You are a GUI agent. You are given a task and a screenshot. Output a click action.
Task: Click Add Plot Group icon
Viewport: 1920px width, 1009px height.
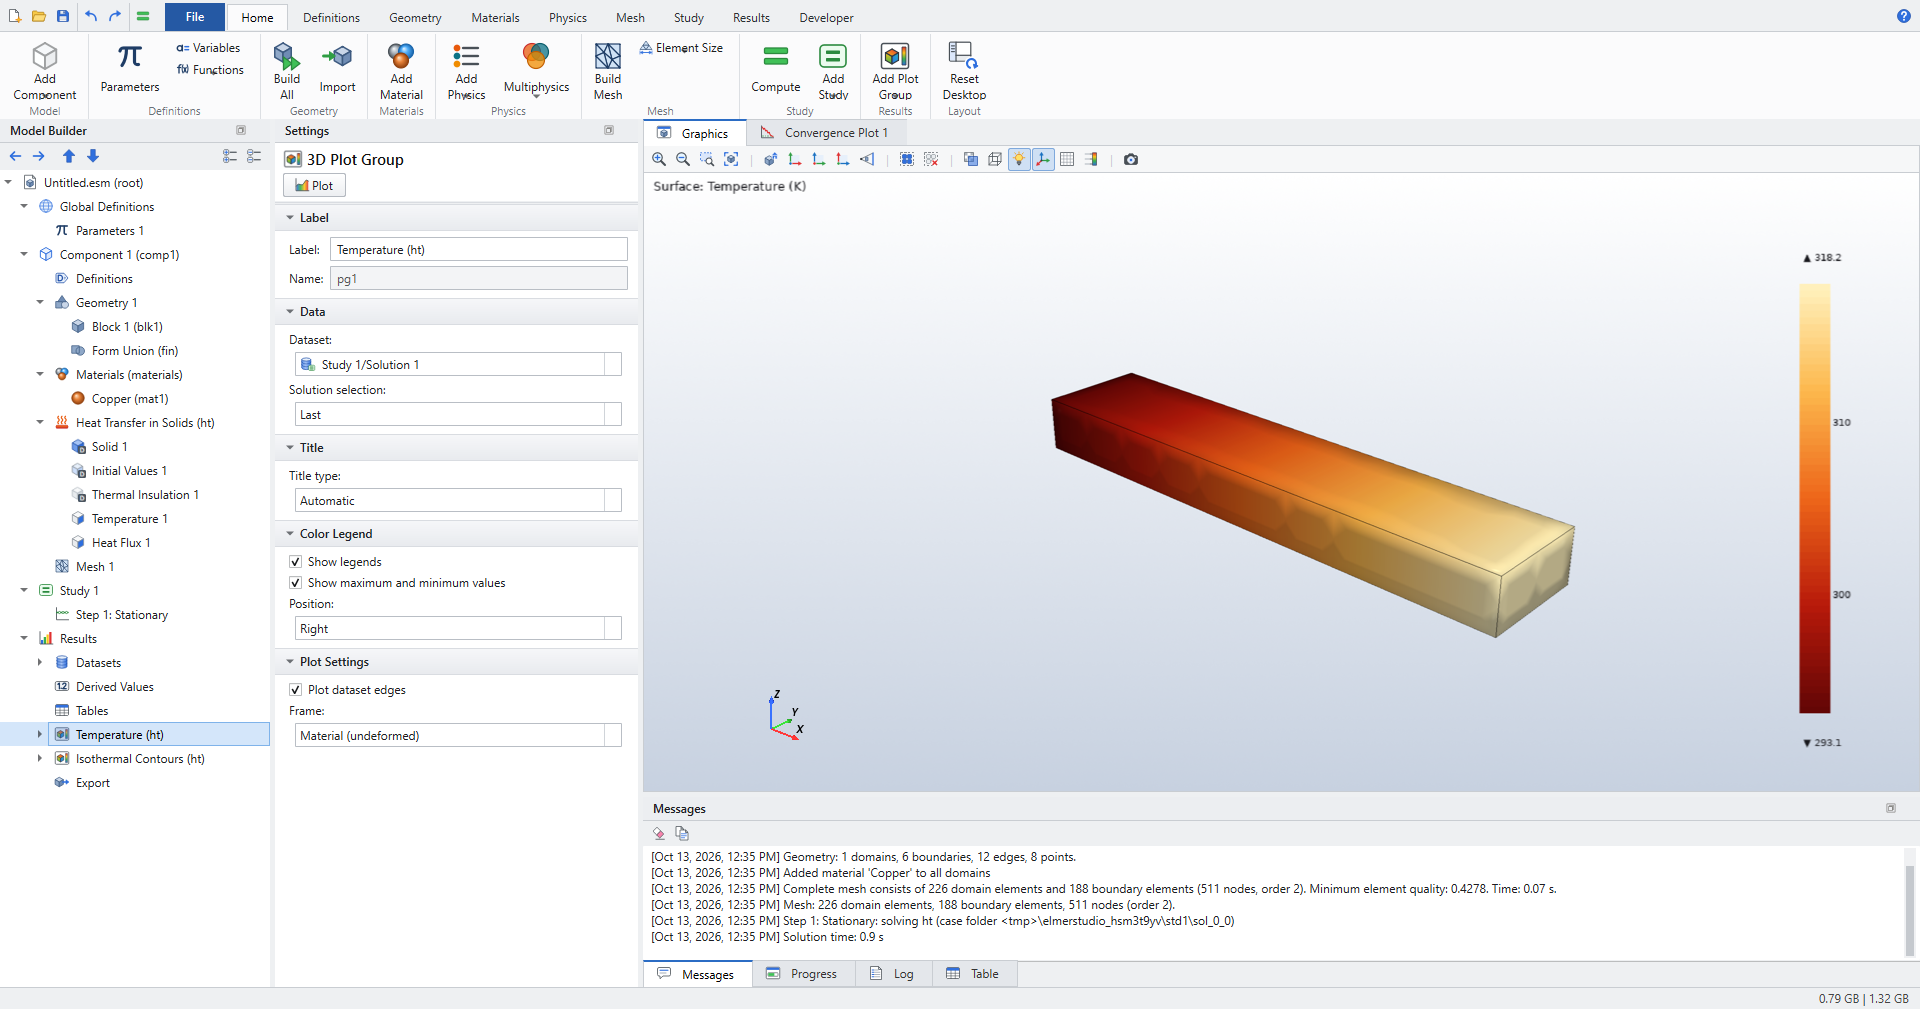(x=895, y=71)
